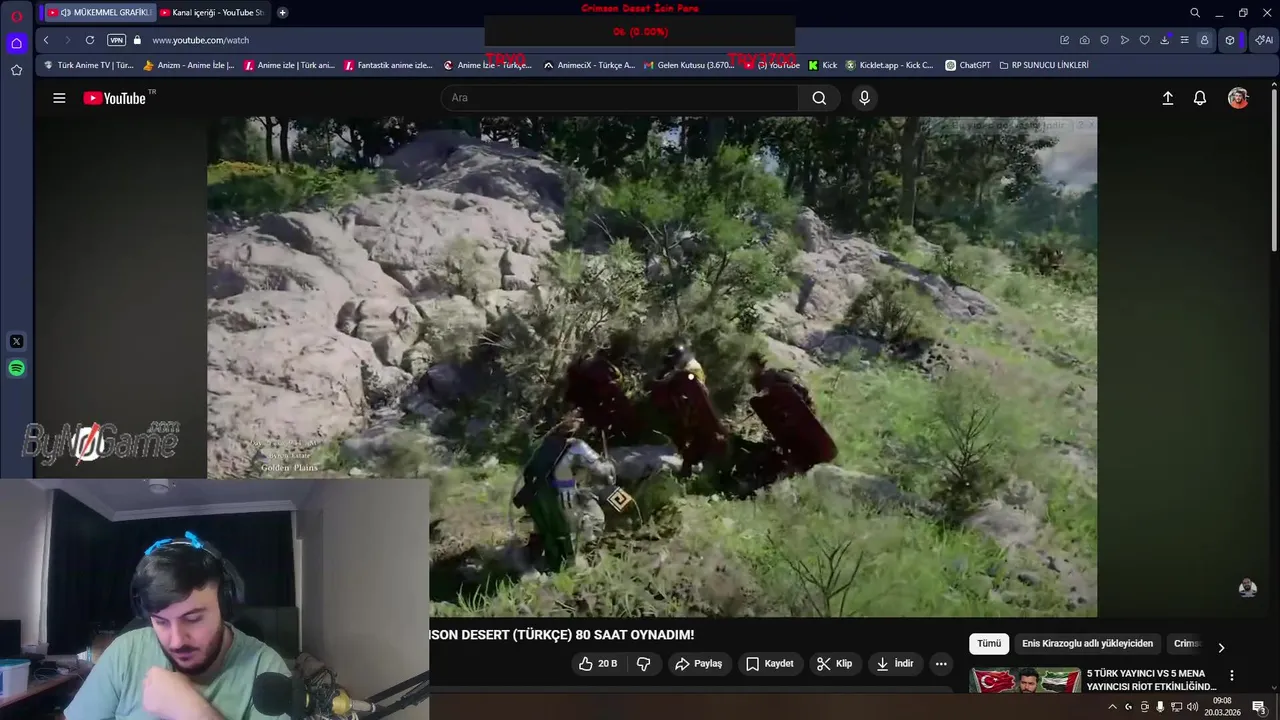Open the bookmarks star in Opera sidebar

(x=16, y=70)
